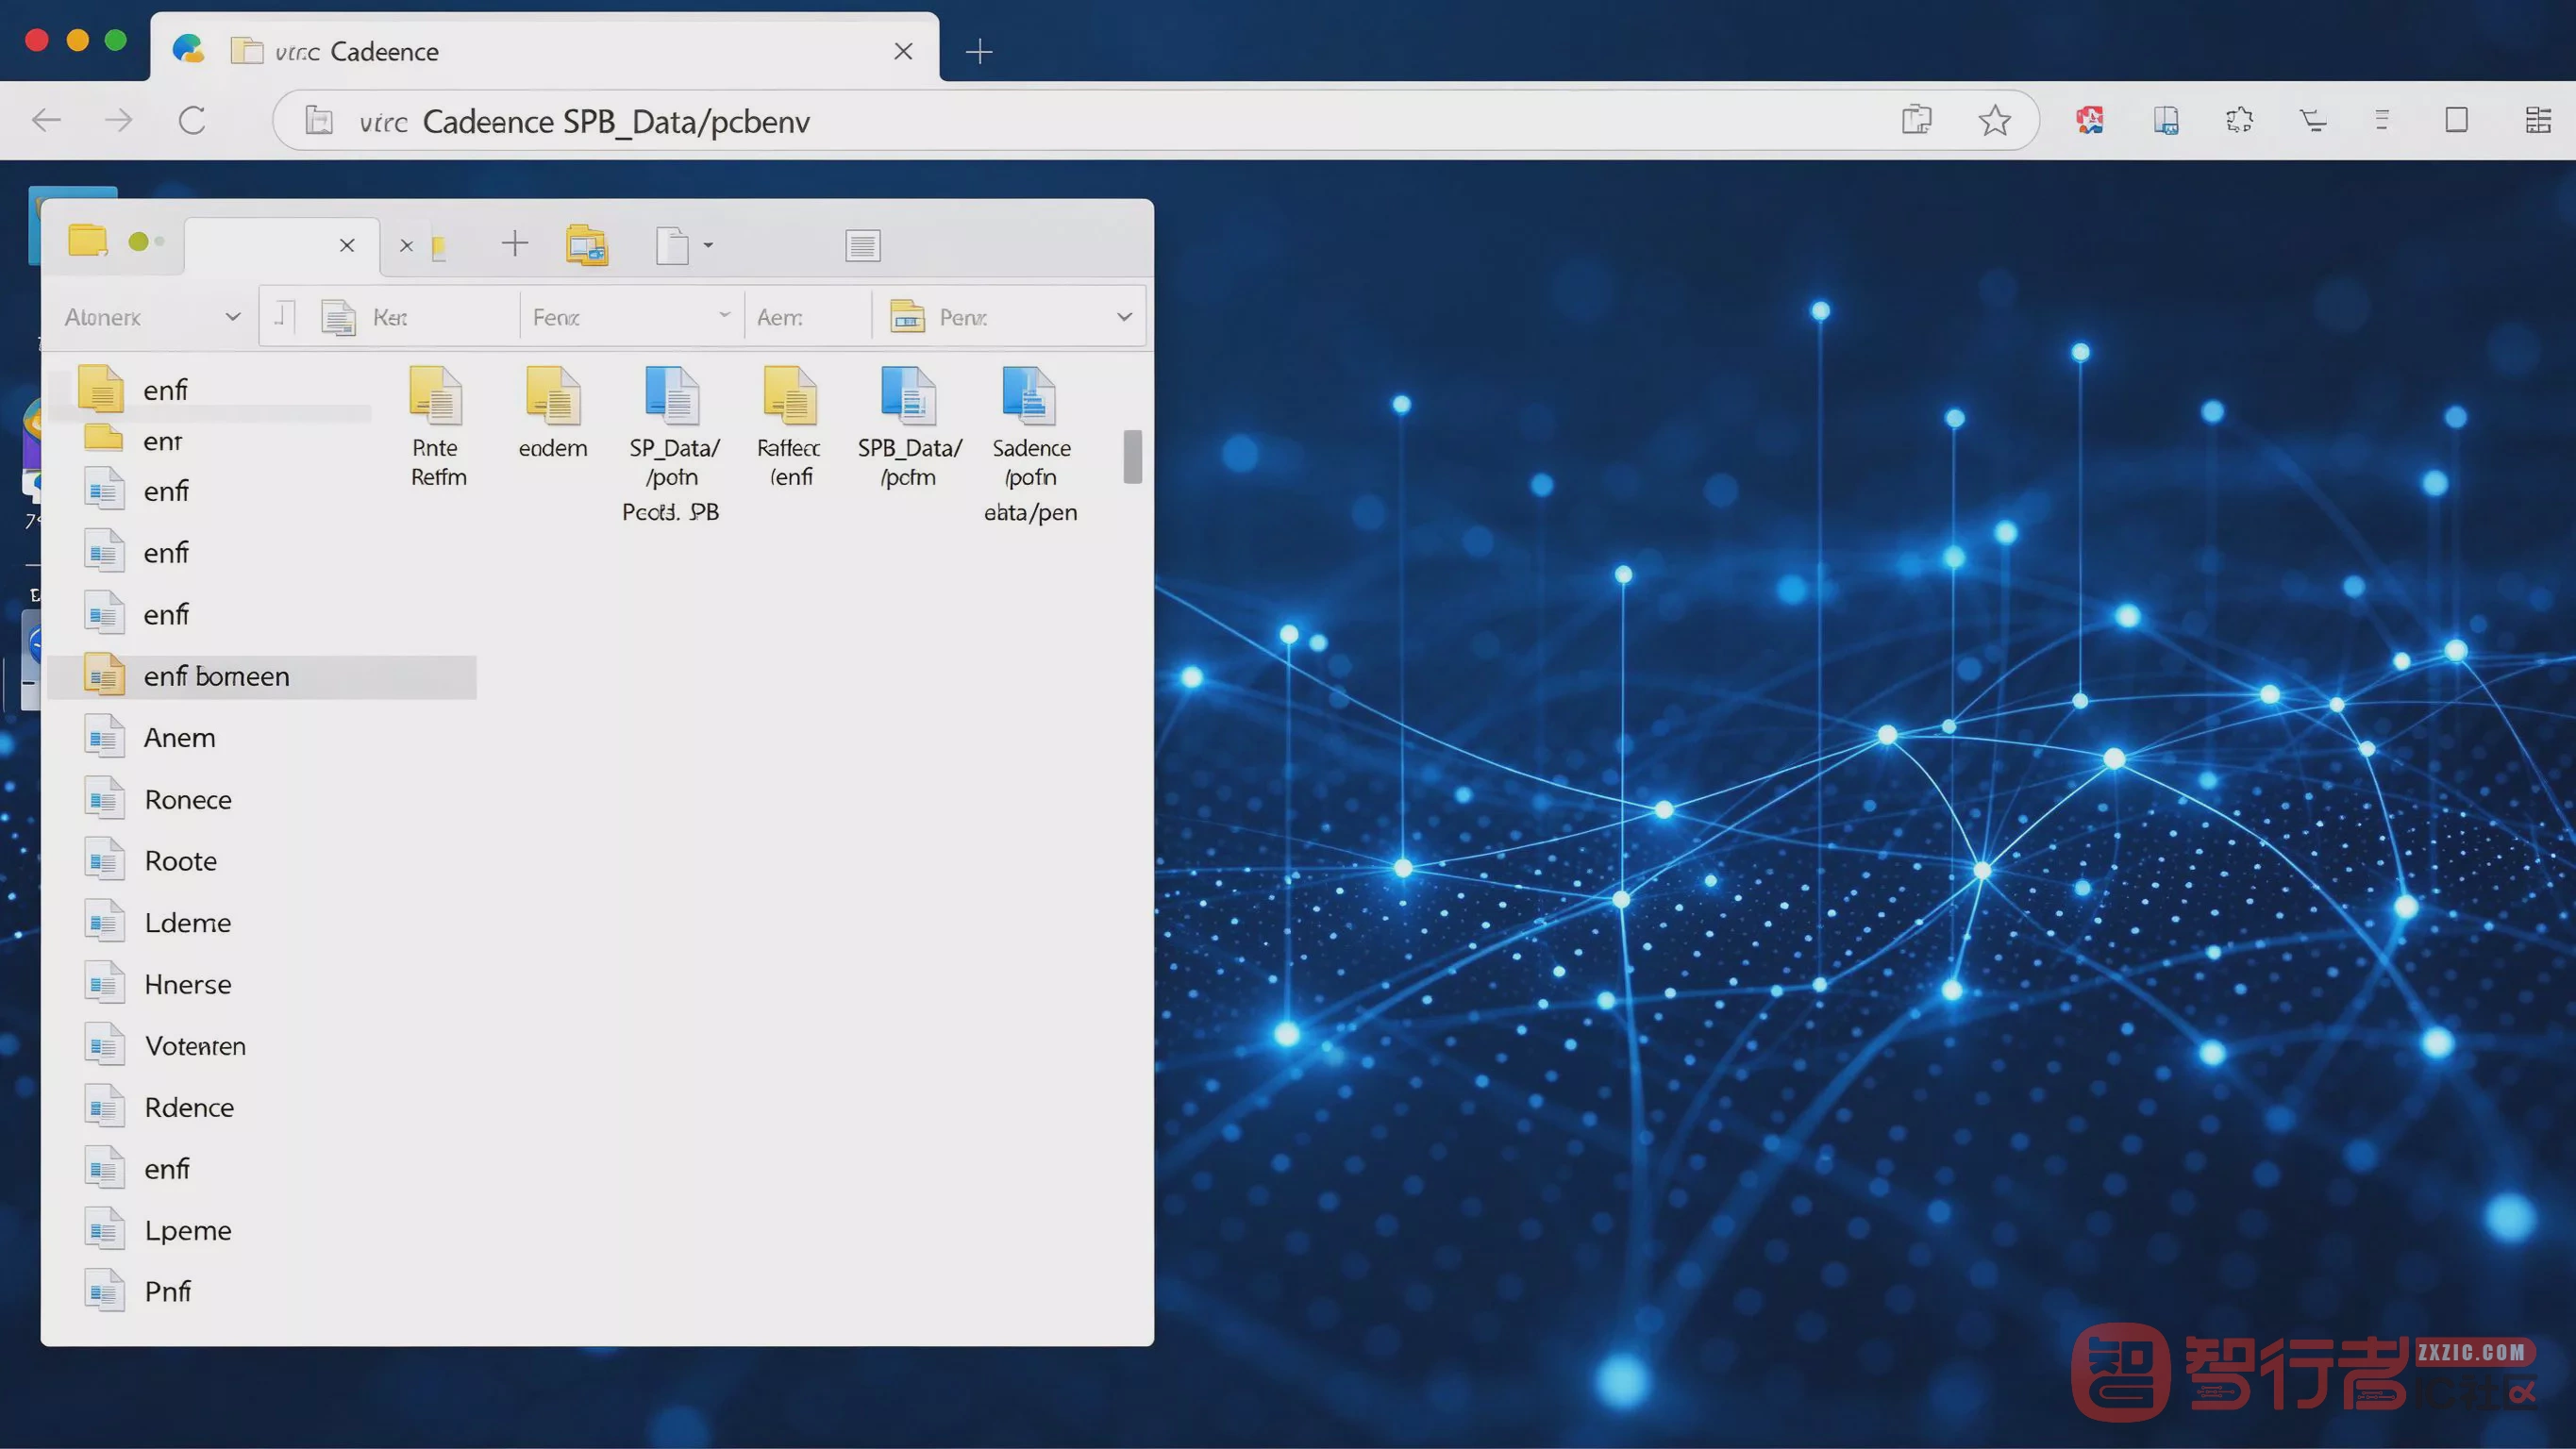This screenshot has height=1449, width=2576.
Task: Open the top enfi folder in sidebar
Action: tap(134, 389)
